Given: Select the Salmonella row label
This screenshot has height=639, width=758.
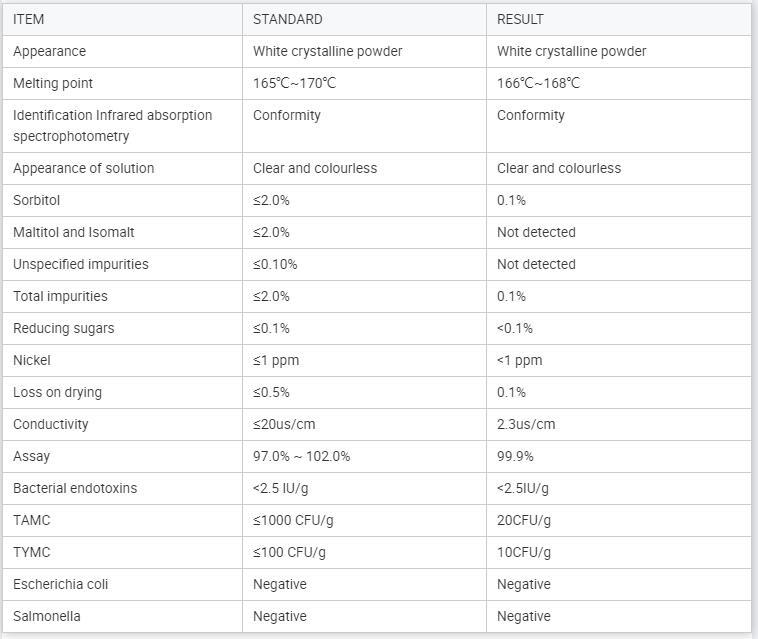Looking at the screenshot, I should (47, 616).
